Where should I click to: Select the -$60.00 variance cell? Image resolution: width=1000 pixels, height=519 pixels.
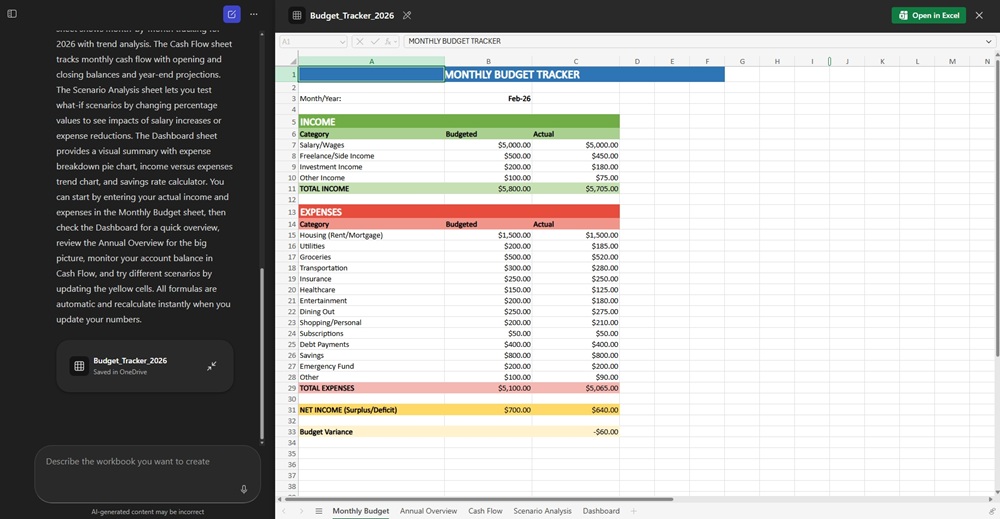pyautogui.click(x=576, y=432)
